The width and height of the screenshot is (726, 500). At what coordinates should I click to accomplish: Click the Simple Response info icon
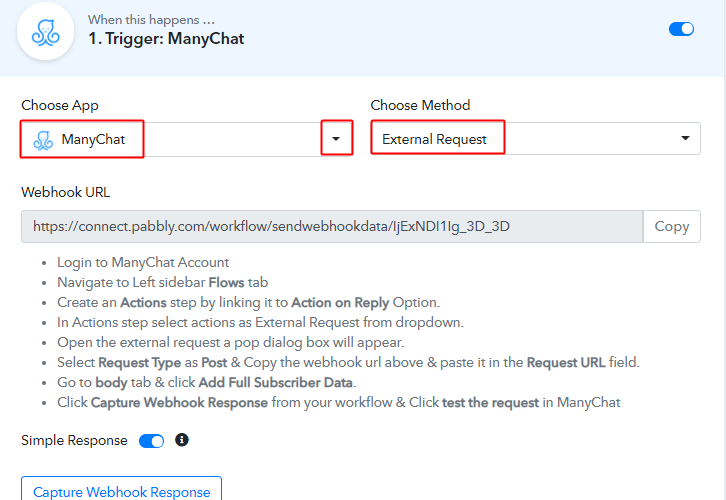pos(182,440)
